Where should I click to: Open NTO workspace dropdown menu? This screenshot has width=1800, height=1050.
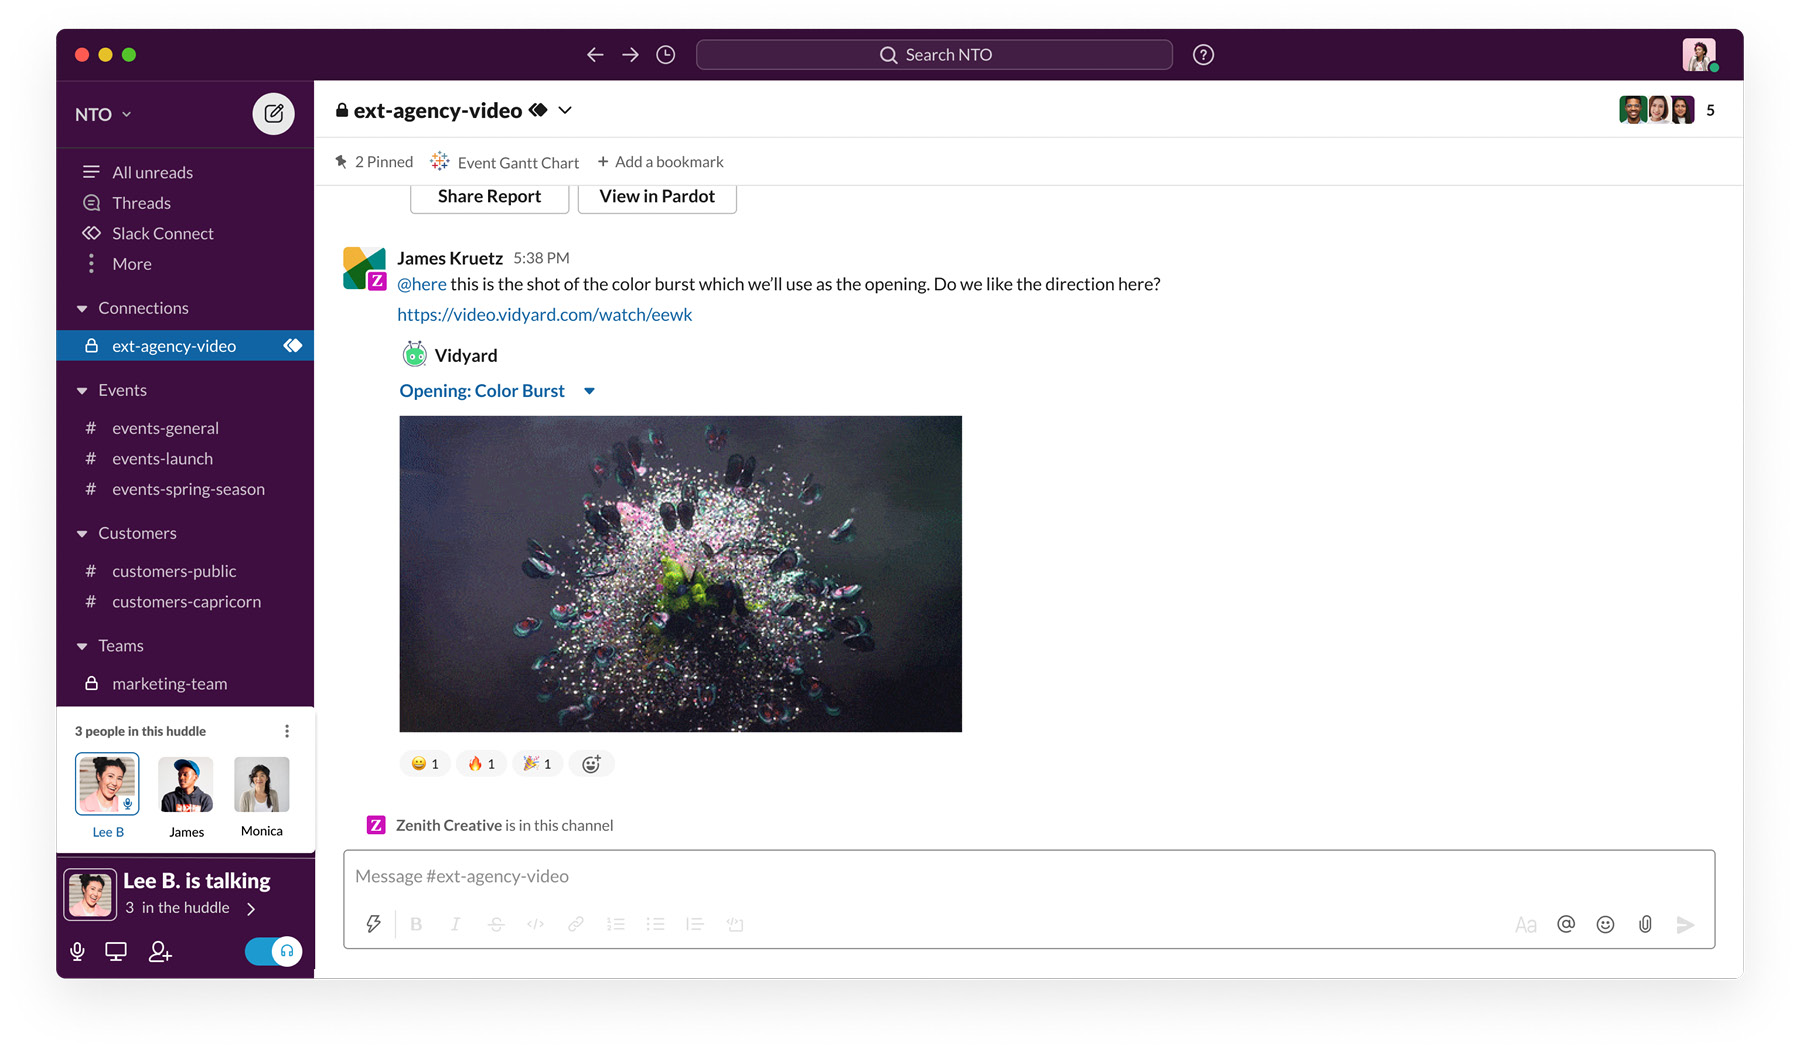pyautogui.click(x=103, y=114)
